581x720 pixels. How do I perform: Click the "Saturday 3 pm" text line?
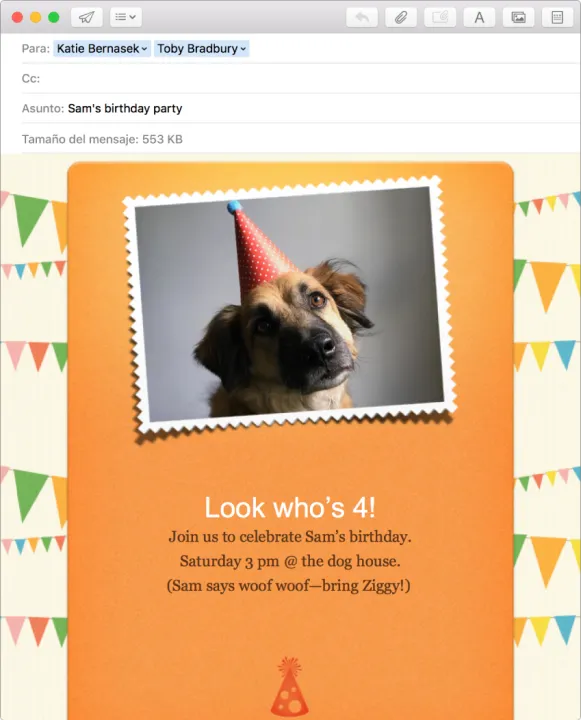290,561
